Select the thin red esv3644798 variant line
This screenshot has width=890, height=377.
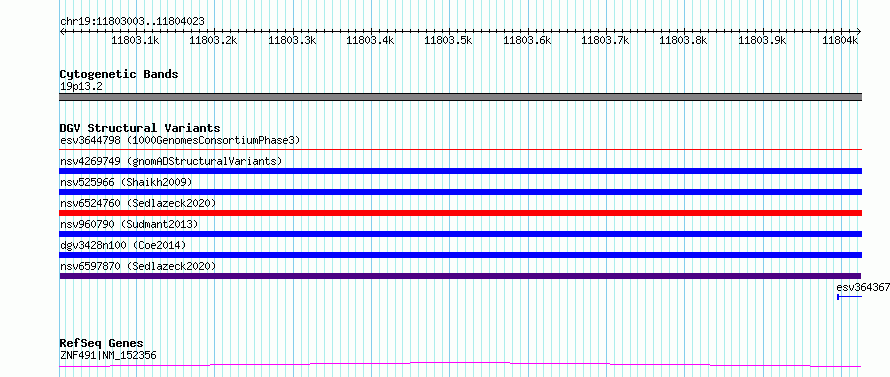[x=460, y=150]
